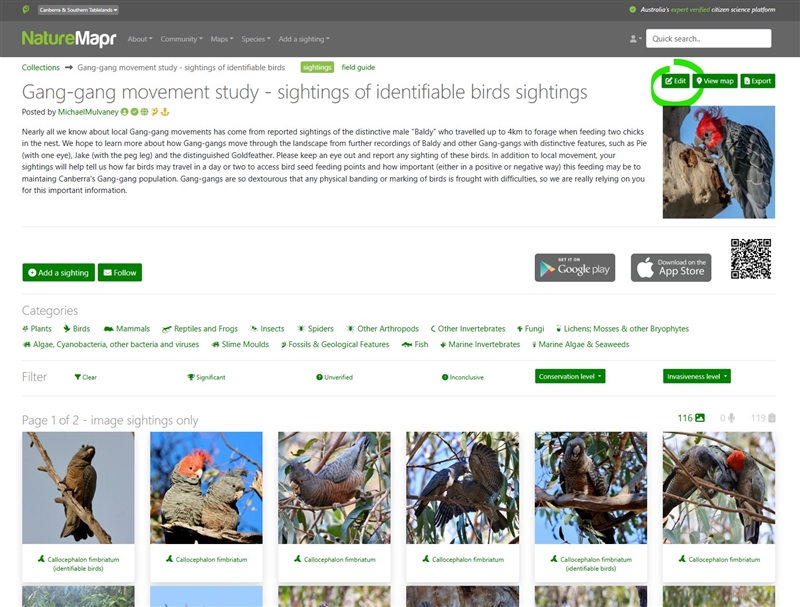Image resolution: width=800 pixels, height=607 pixels.
Task: Toggle the Significant filter
Action: point(206,377)
